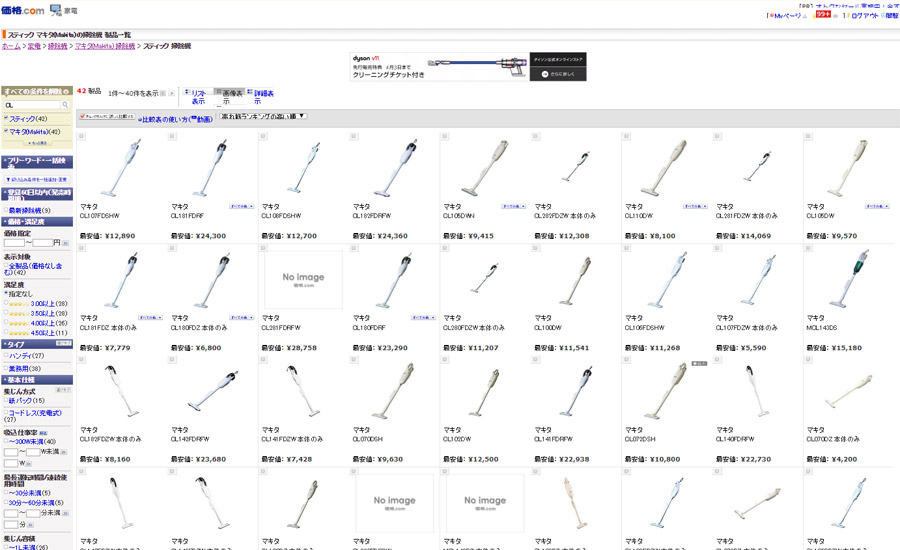The image size is (900, 550).
Task: Open the 比較表の使い方 video link
Action: click(x=176, y=119)
